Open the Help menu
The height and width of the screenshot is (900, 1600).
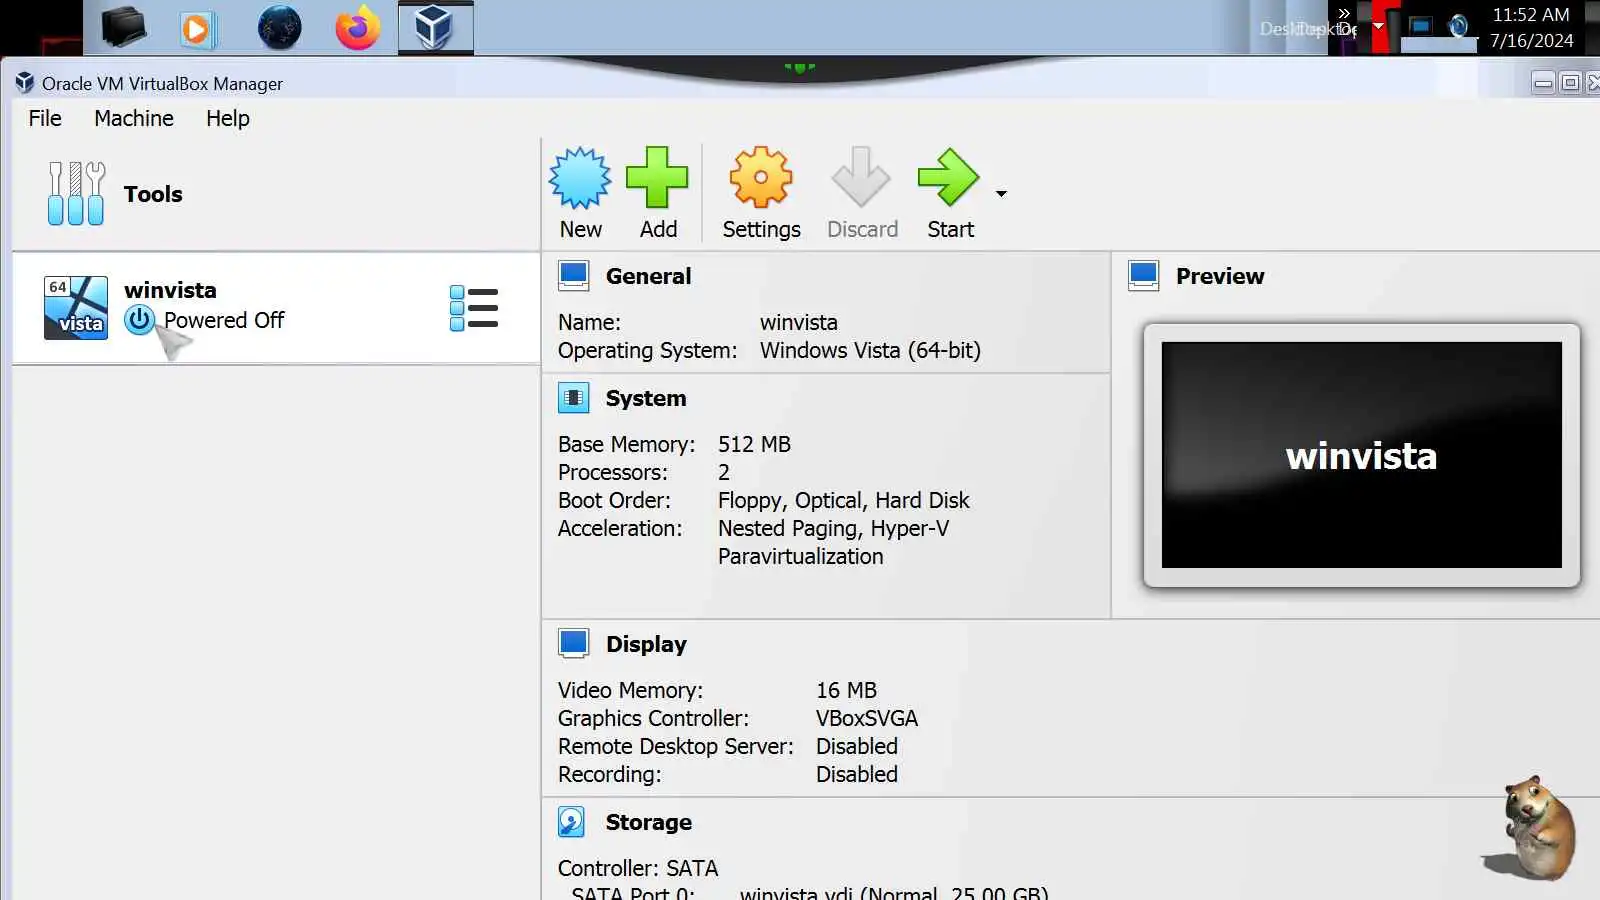coord(228,118)
